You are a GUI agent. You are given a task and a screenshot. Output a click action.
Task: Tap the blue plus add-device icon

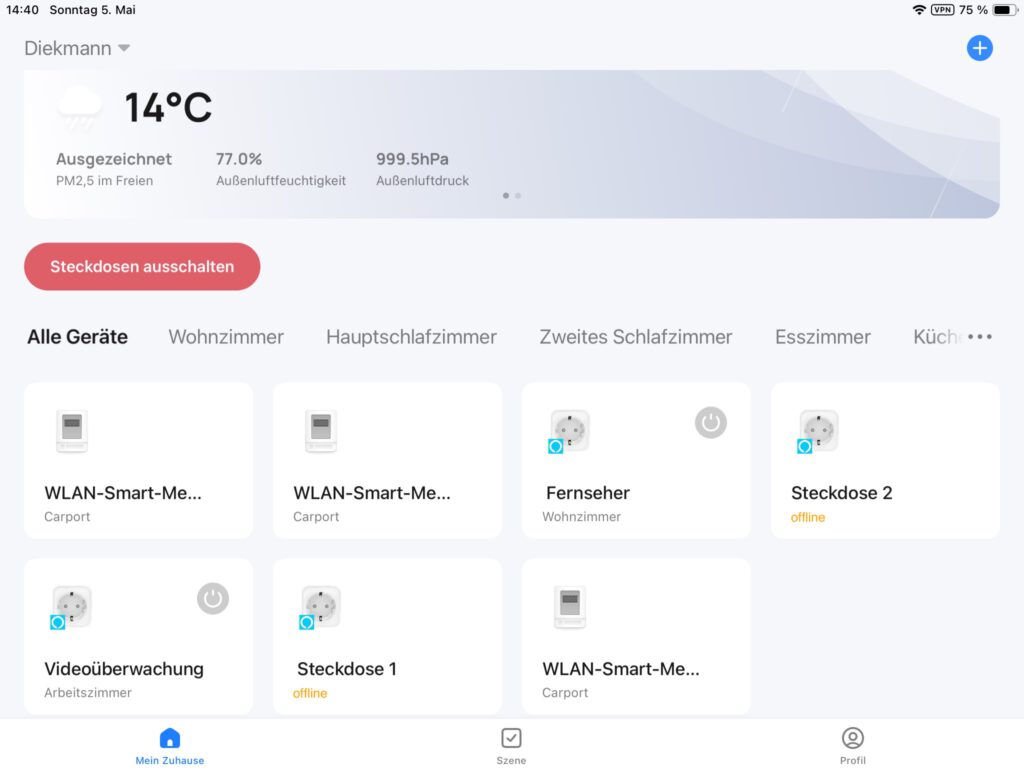(979, 48)
